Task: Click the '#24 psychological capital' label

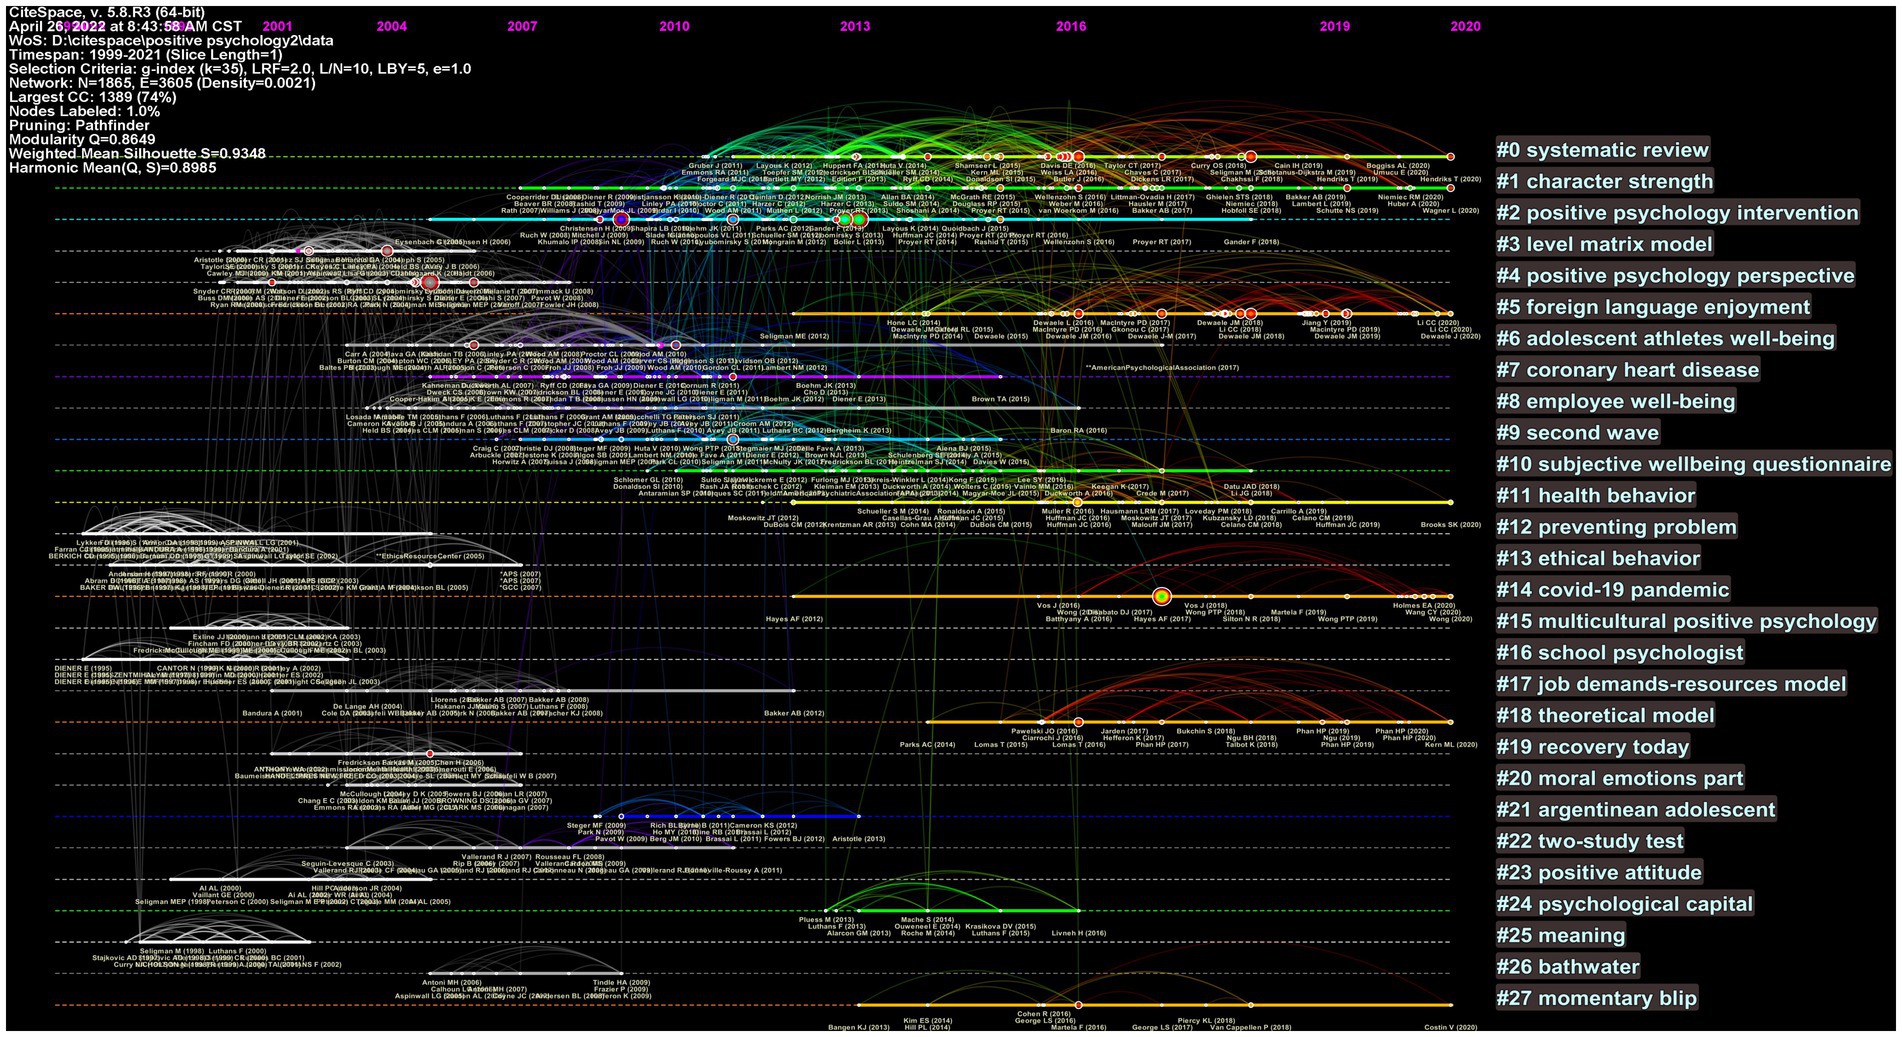Action: 1624,903
